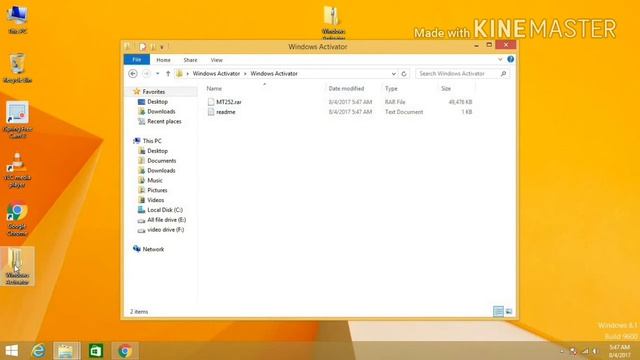Open Chrome from the taskbar
Screen dimensions: 640x360
[125, 351]
